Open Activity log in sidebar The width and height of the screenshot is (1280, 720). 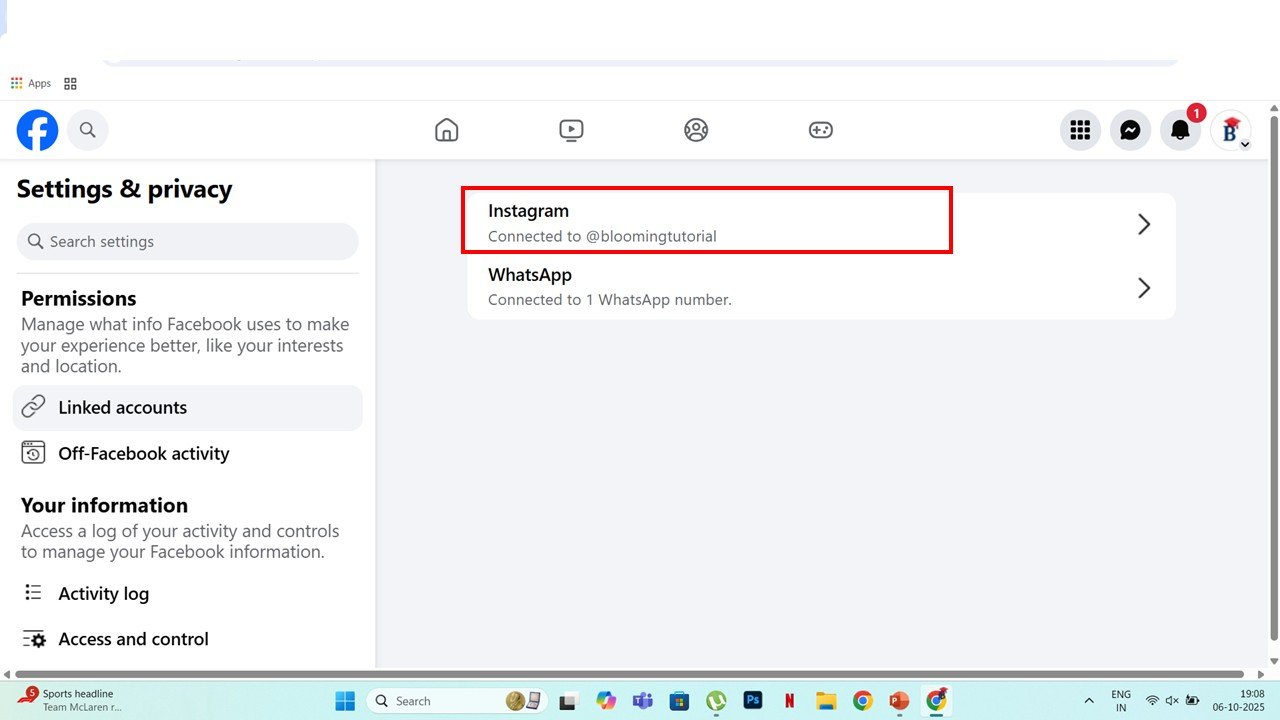pyautogui.click(x=103, y=594)
